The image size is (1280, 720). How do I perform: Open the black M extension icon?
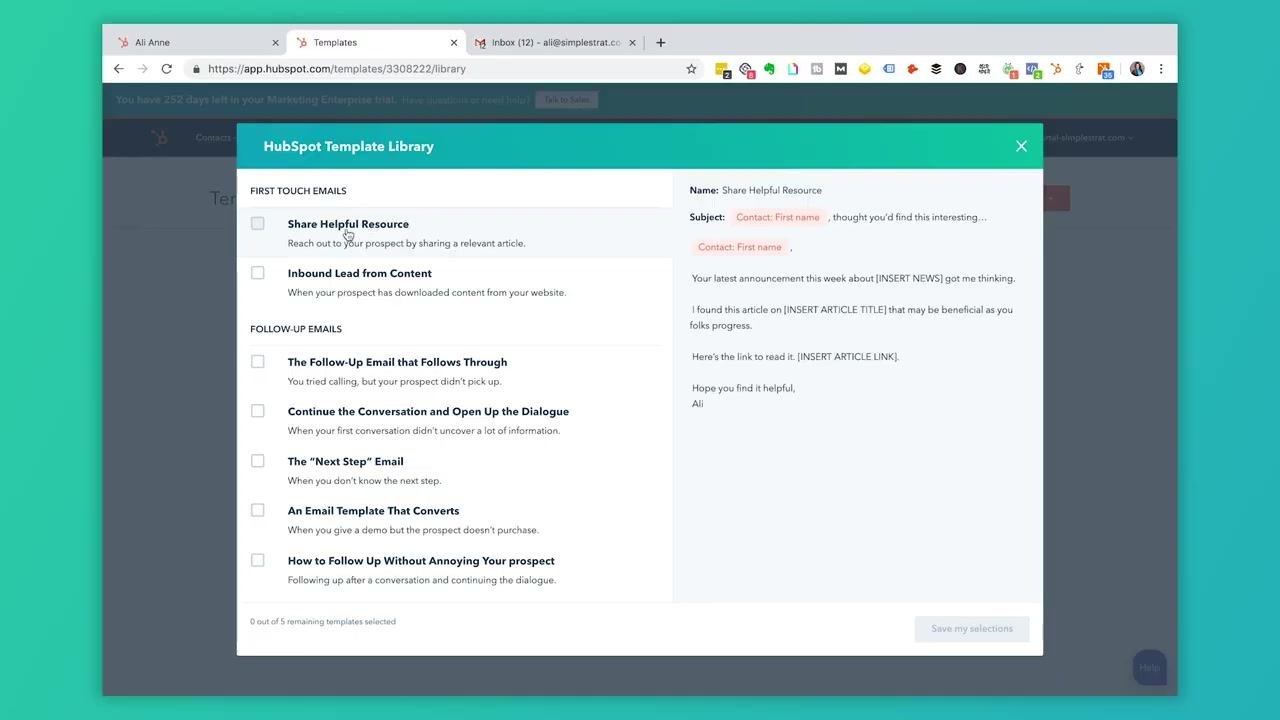[x=840, y=69]
